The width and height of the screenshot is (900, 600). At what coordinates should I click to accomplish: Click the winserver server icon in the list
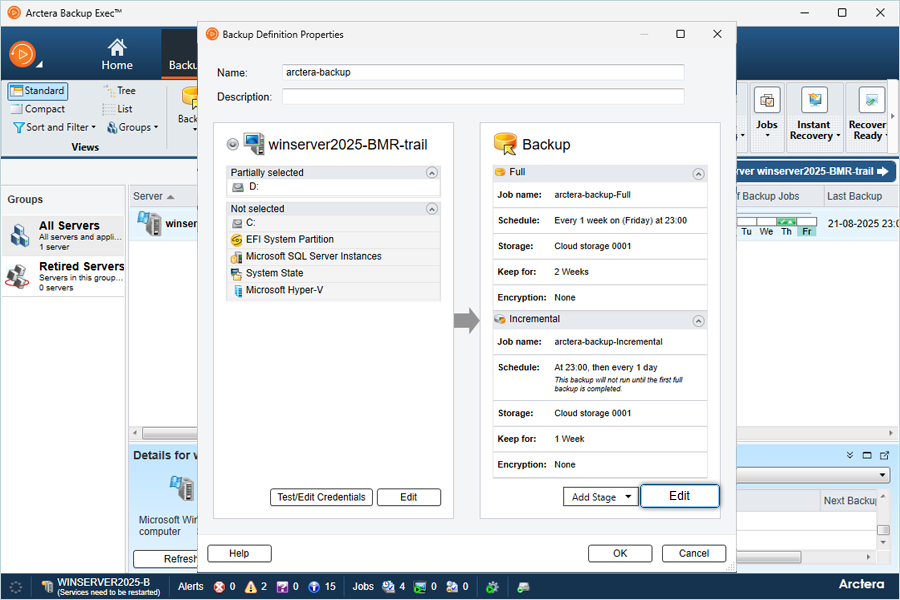pos(149,223)
